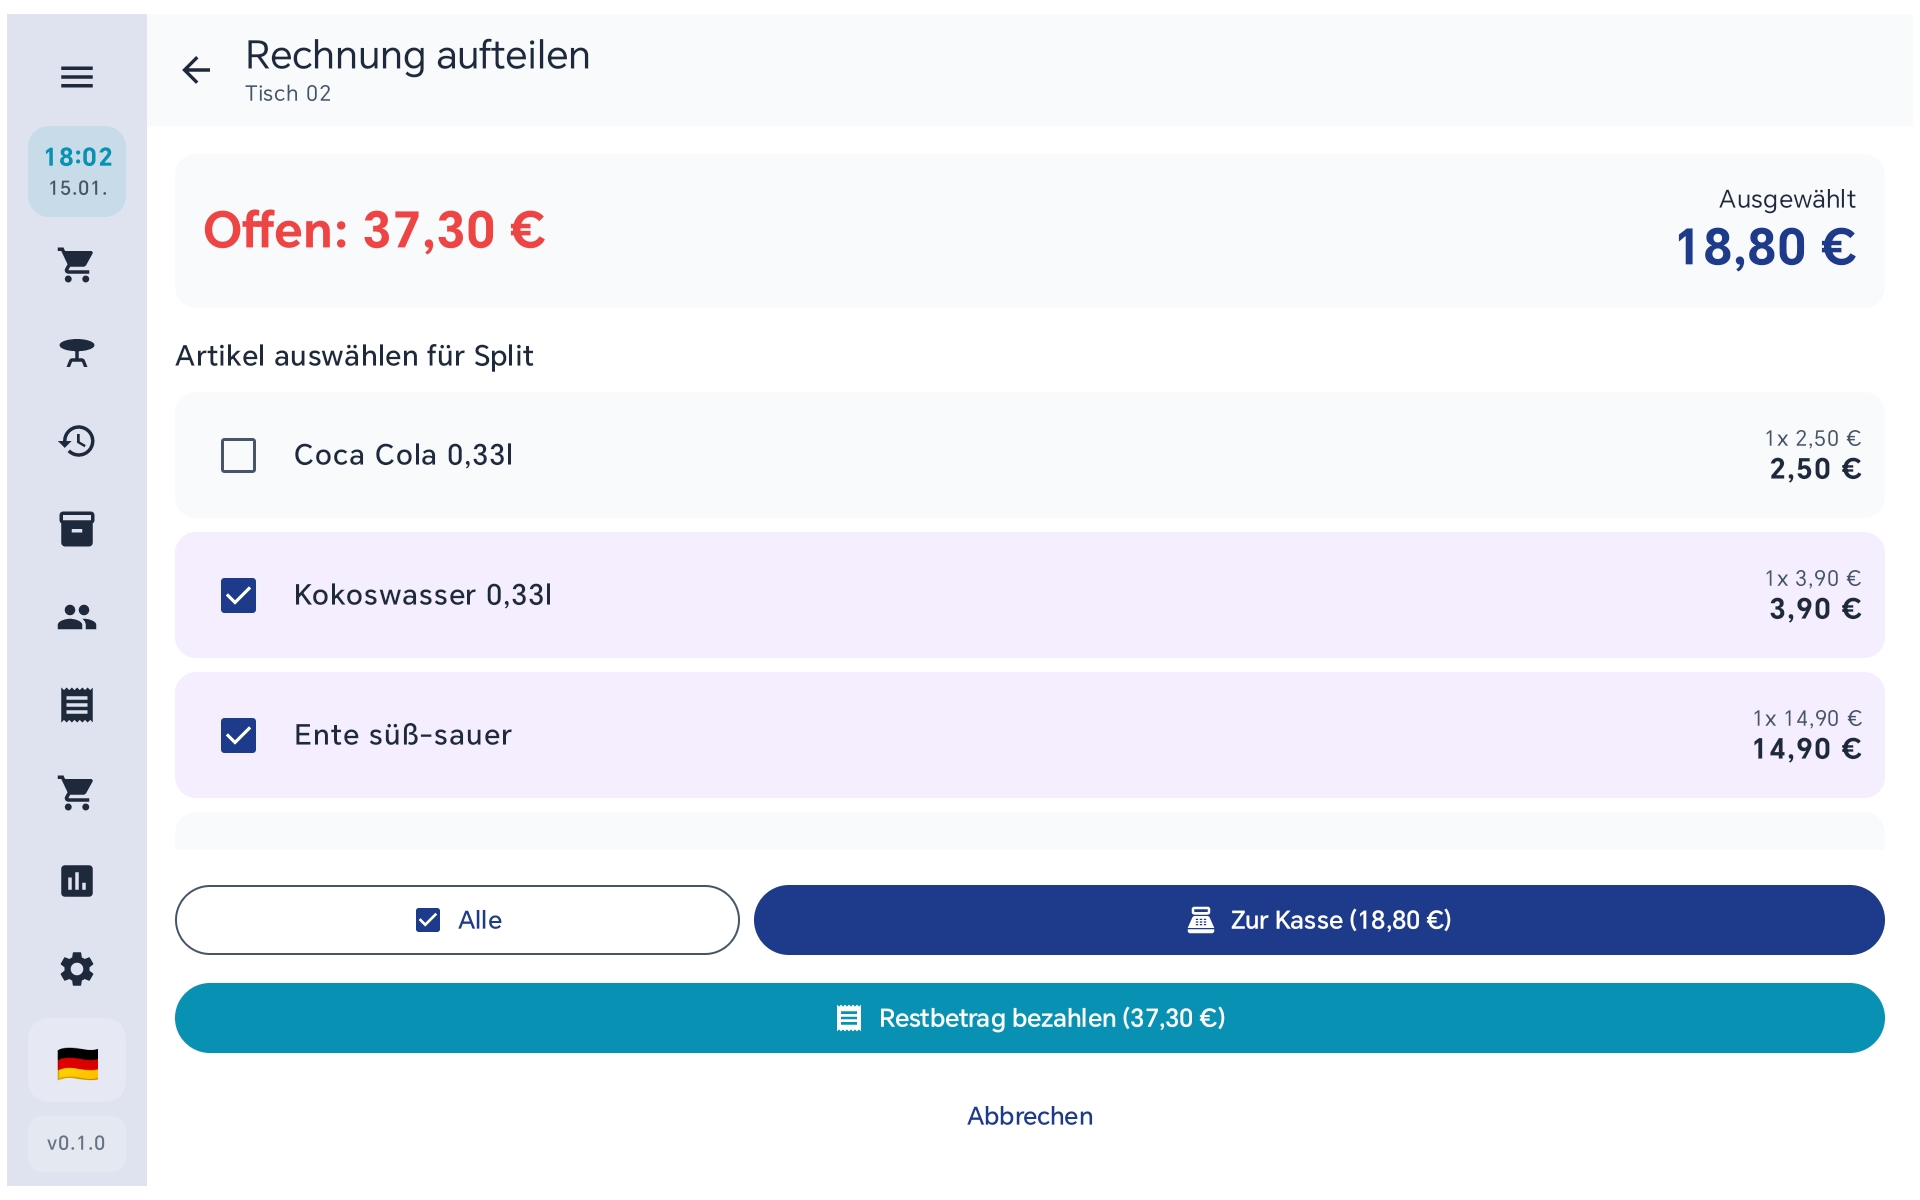Check the Coca Cola 0,33l checkbox
The width and height of the screenshot is (1920, 1200).
(238, 455)
